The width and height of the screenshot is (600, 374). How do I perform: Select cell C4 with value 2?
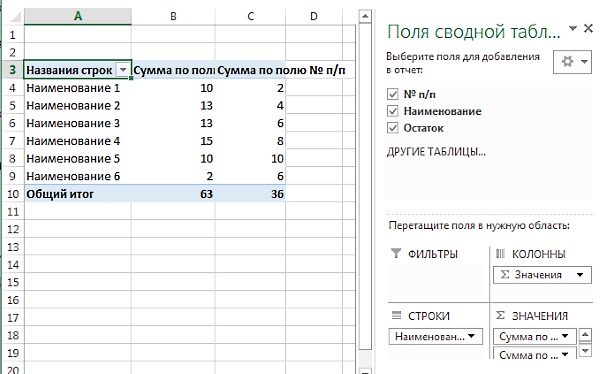click(x=251, y=88)
